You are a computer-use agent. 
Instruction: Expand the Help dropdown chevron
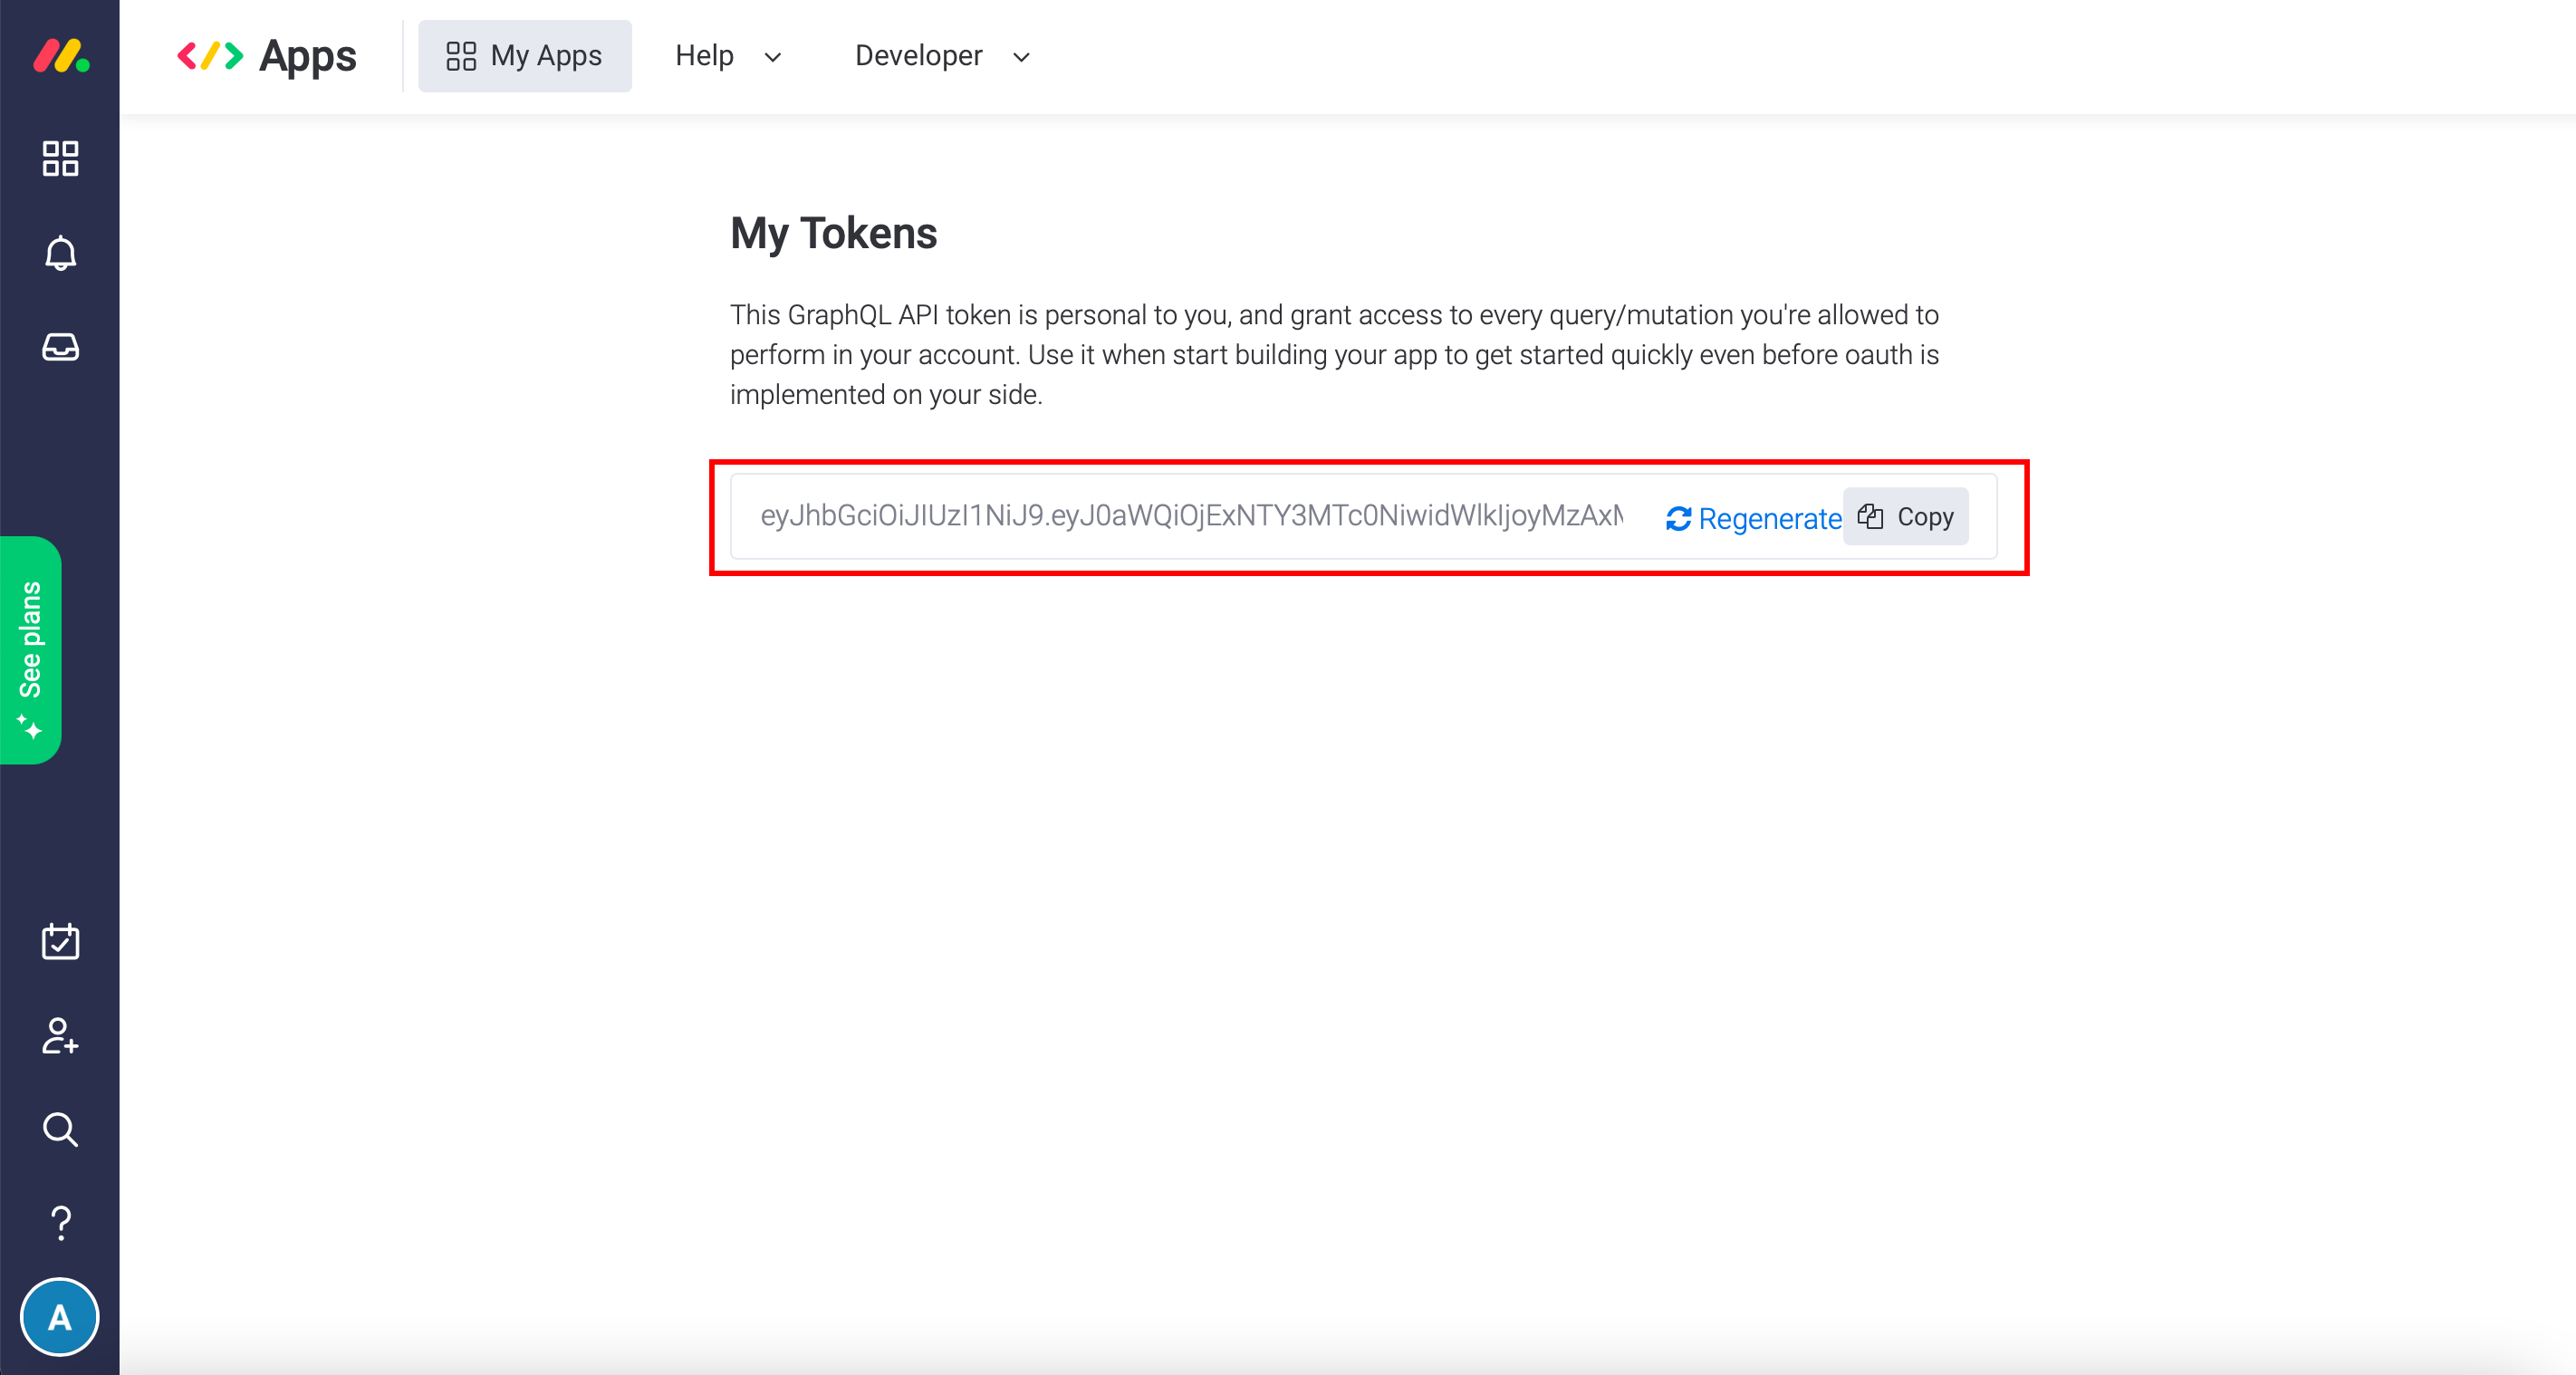772,57
